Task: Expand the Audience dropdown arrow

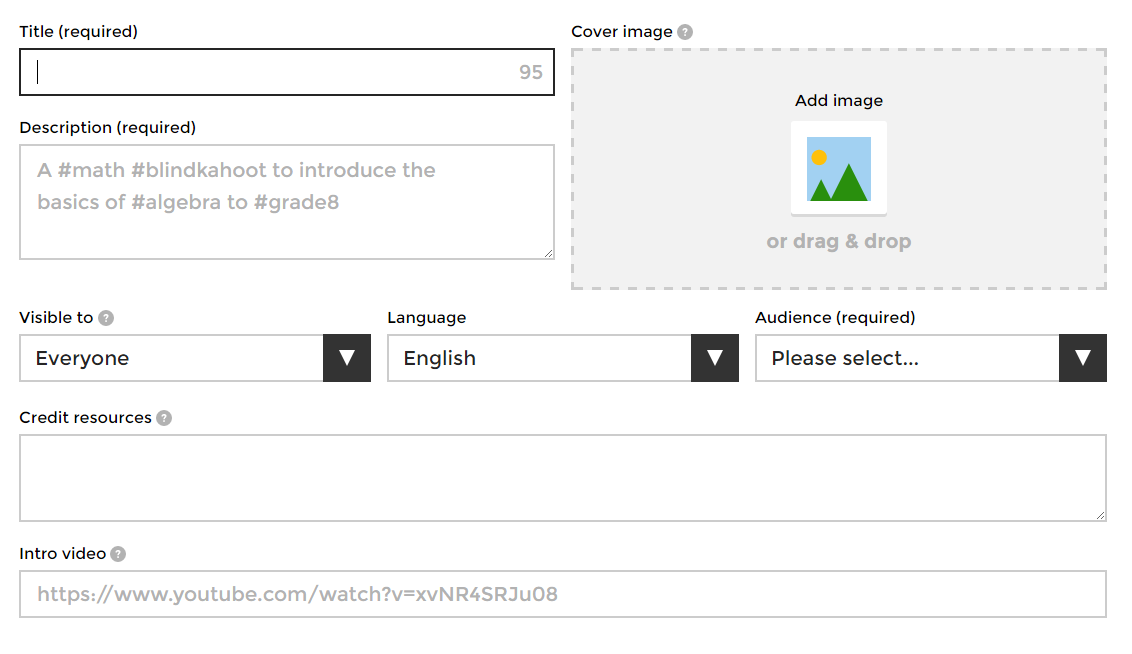Action: click(1083, 358)
